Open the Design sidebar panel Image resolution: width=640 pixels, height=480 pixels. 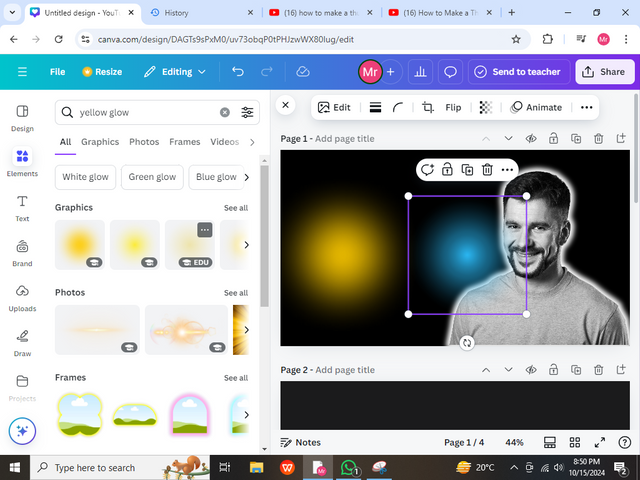tap(22, 118)
